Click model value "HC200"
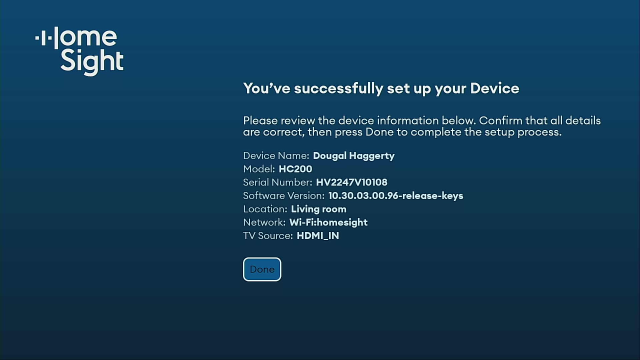The image size is (640, 360). coord(296,169)
